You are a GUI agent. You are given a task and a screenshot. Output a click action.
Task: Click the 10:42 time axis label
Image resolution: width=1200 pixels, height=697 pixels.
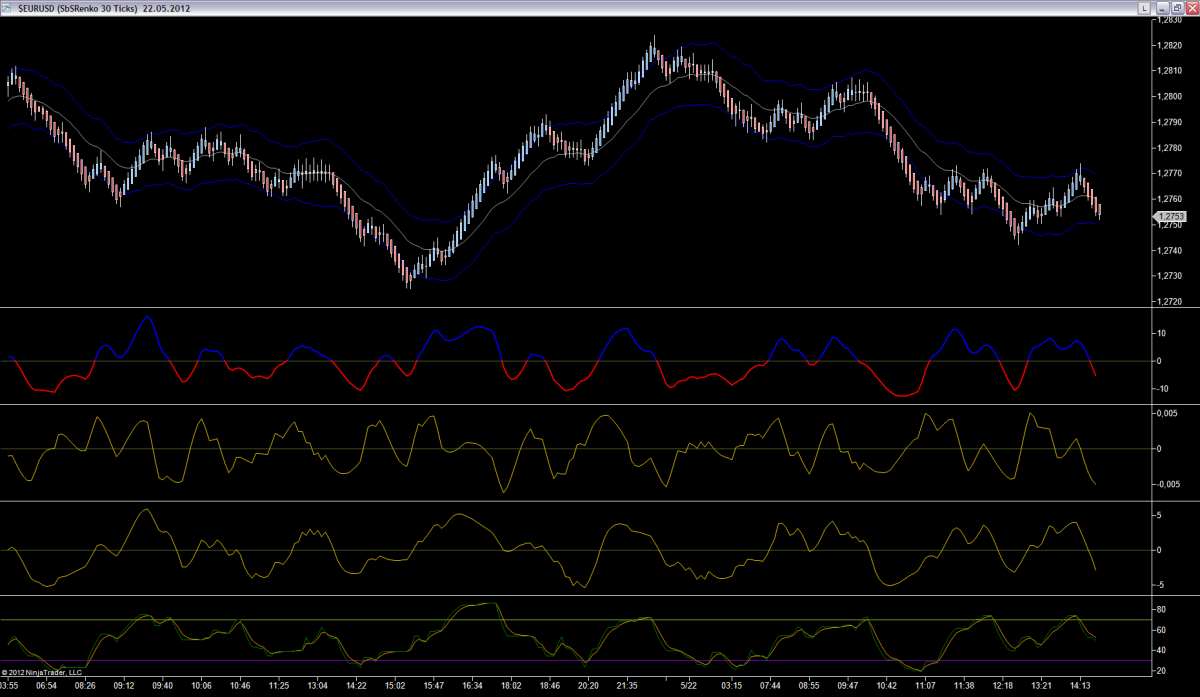pyautogui.click(x=886, y=687)
